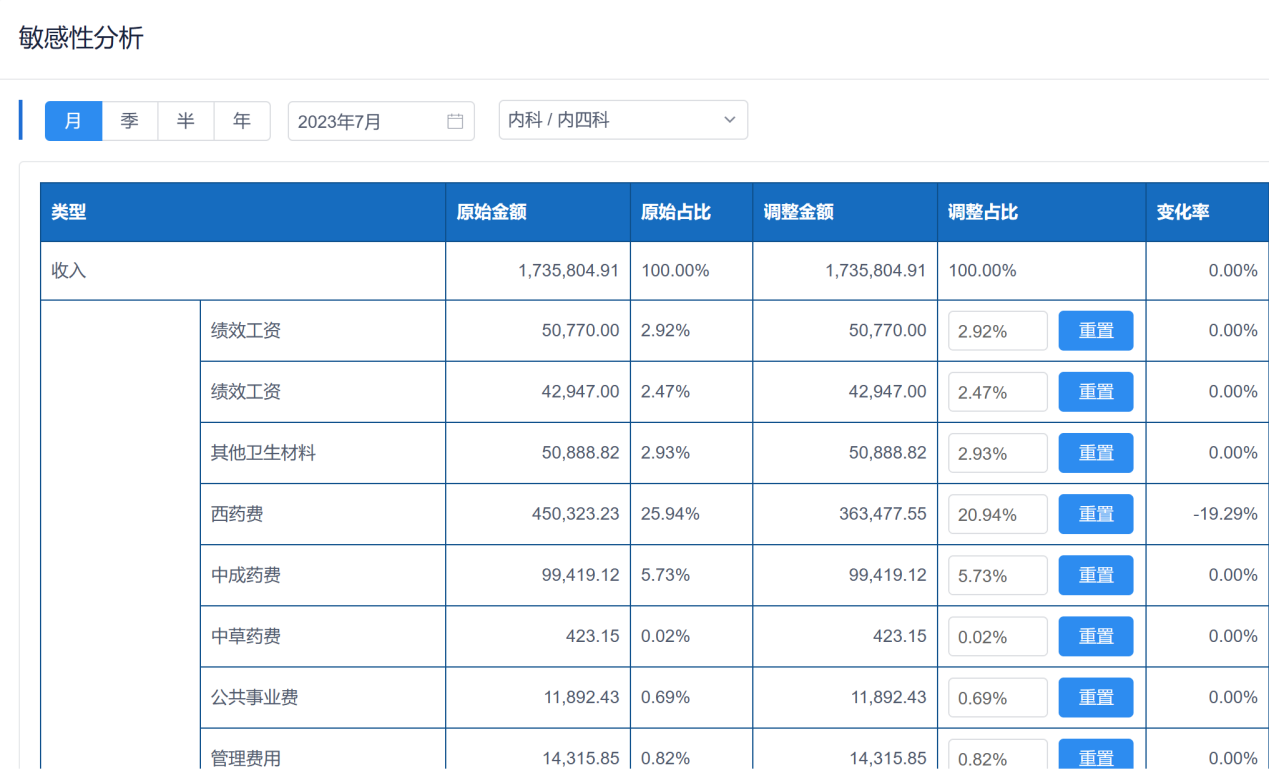
Task: Select the 收入 row label
Action: click(x=69, y=271)
